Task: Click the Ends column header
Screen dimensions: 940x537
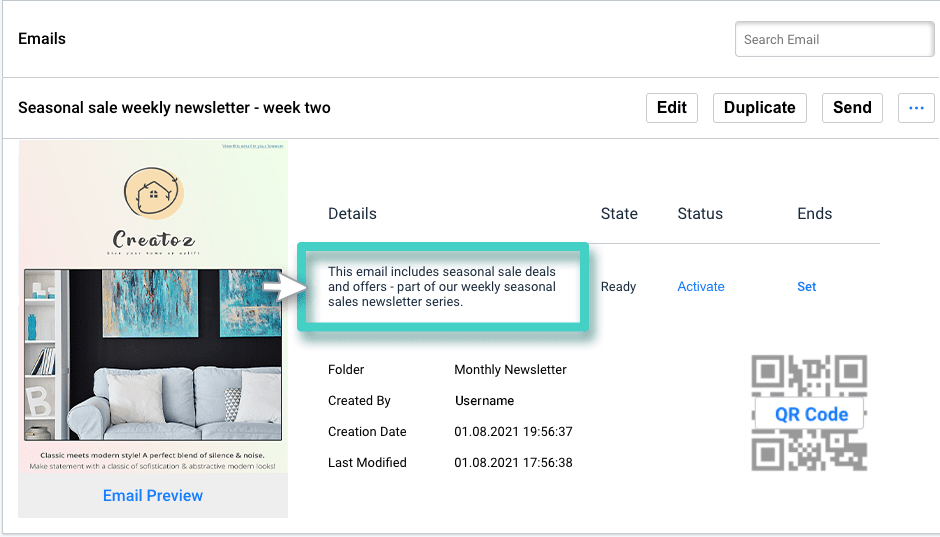Action: tap(814, 214)
